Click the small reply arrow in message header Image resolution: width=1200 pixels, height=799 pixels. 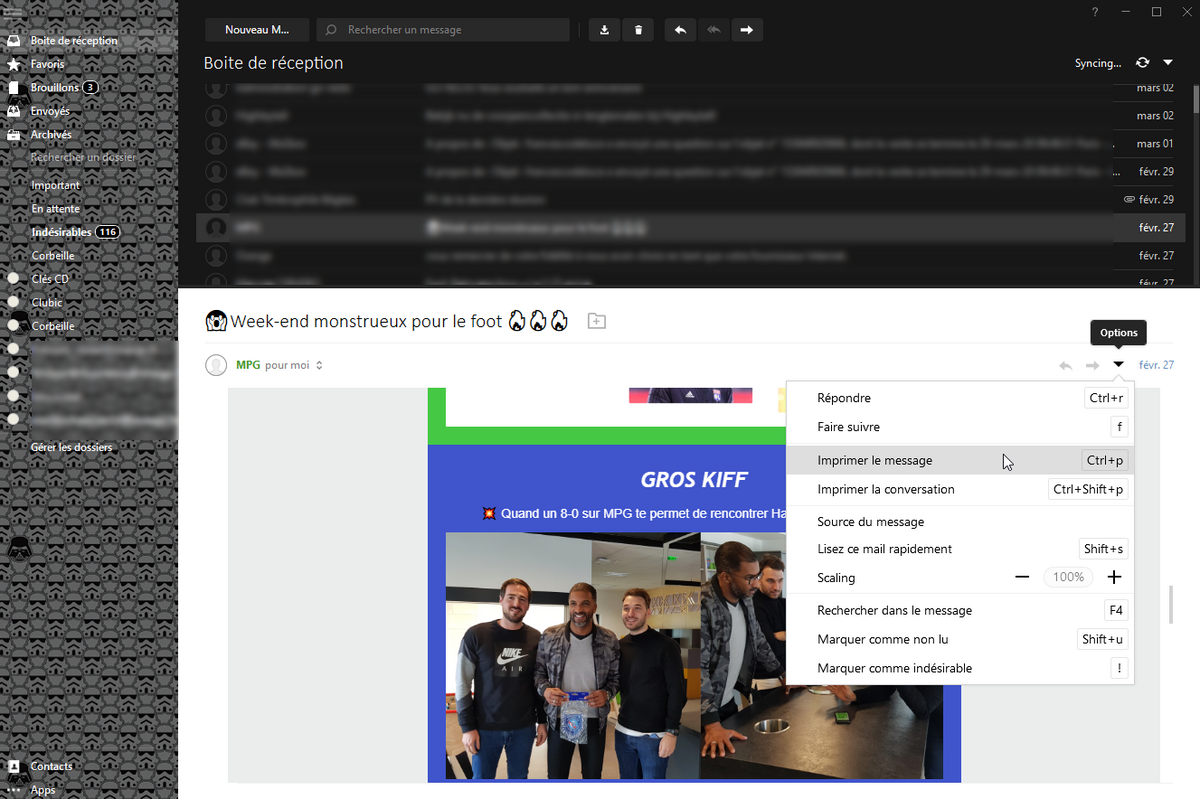[x=1066, y=365]
